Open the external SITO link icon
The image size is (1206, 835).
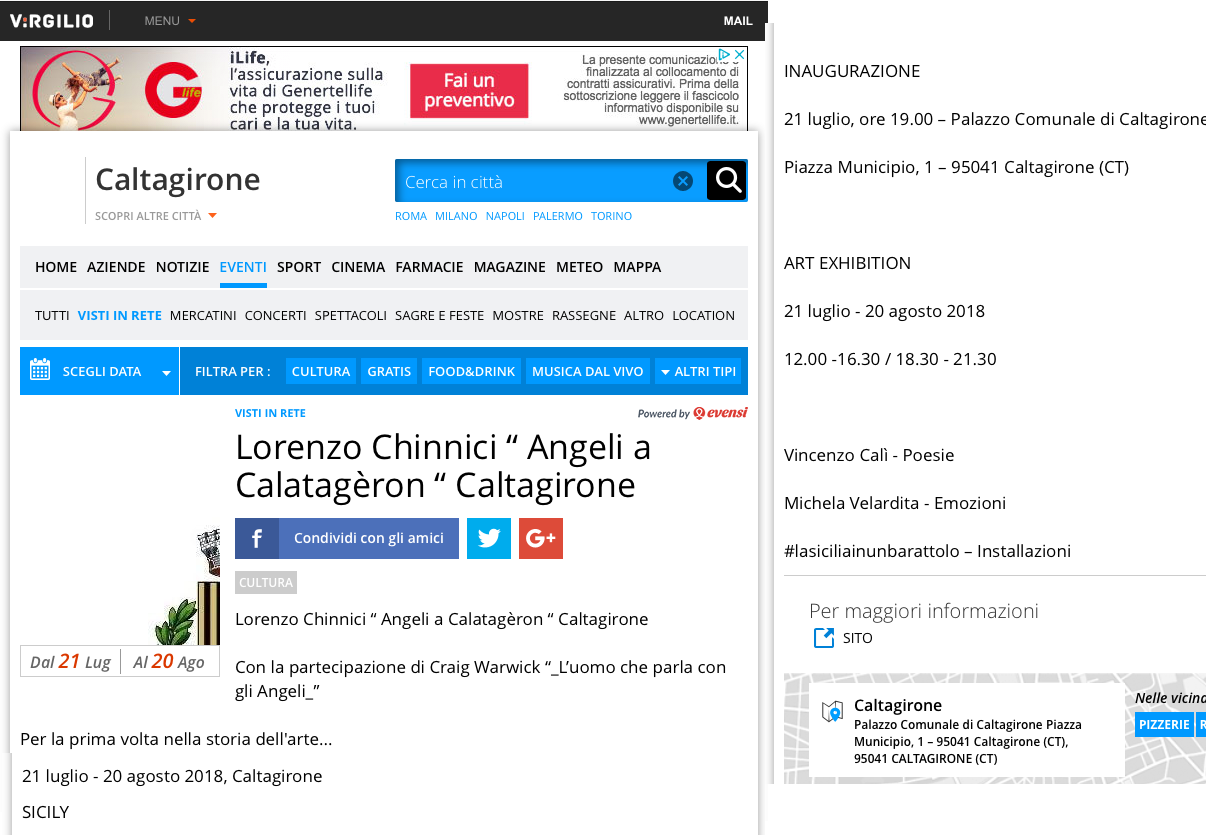tap(824, 638)
